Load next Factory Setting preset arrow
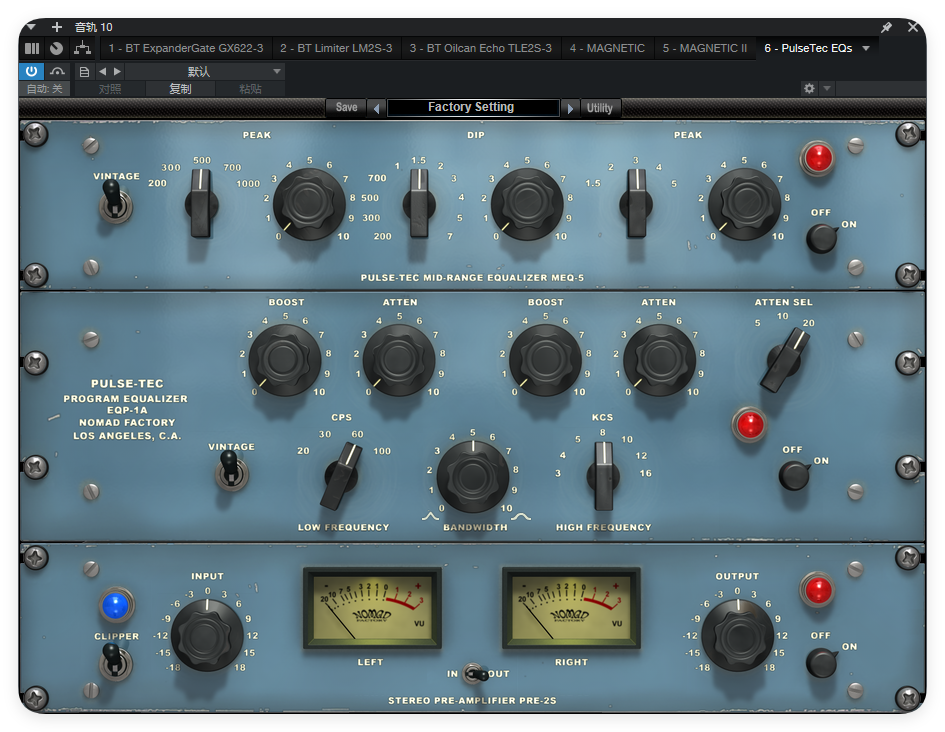Screen dimensions: 945x732 click(570, 108)
